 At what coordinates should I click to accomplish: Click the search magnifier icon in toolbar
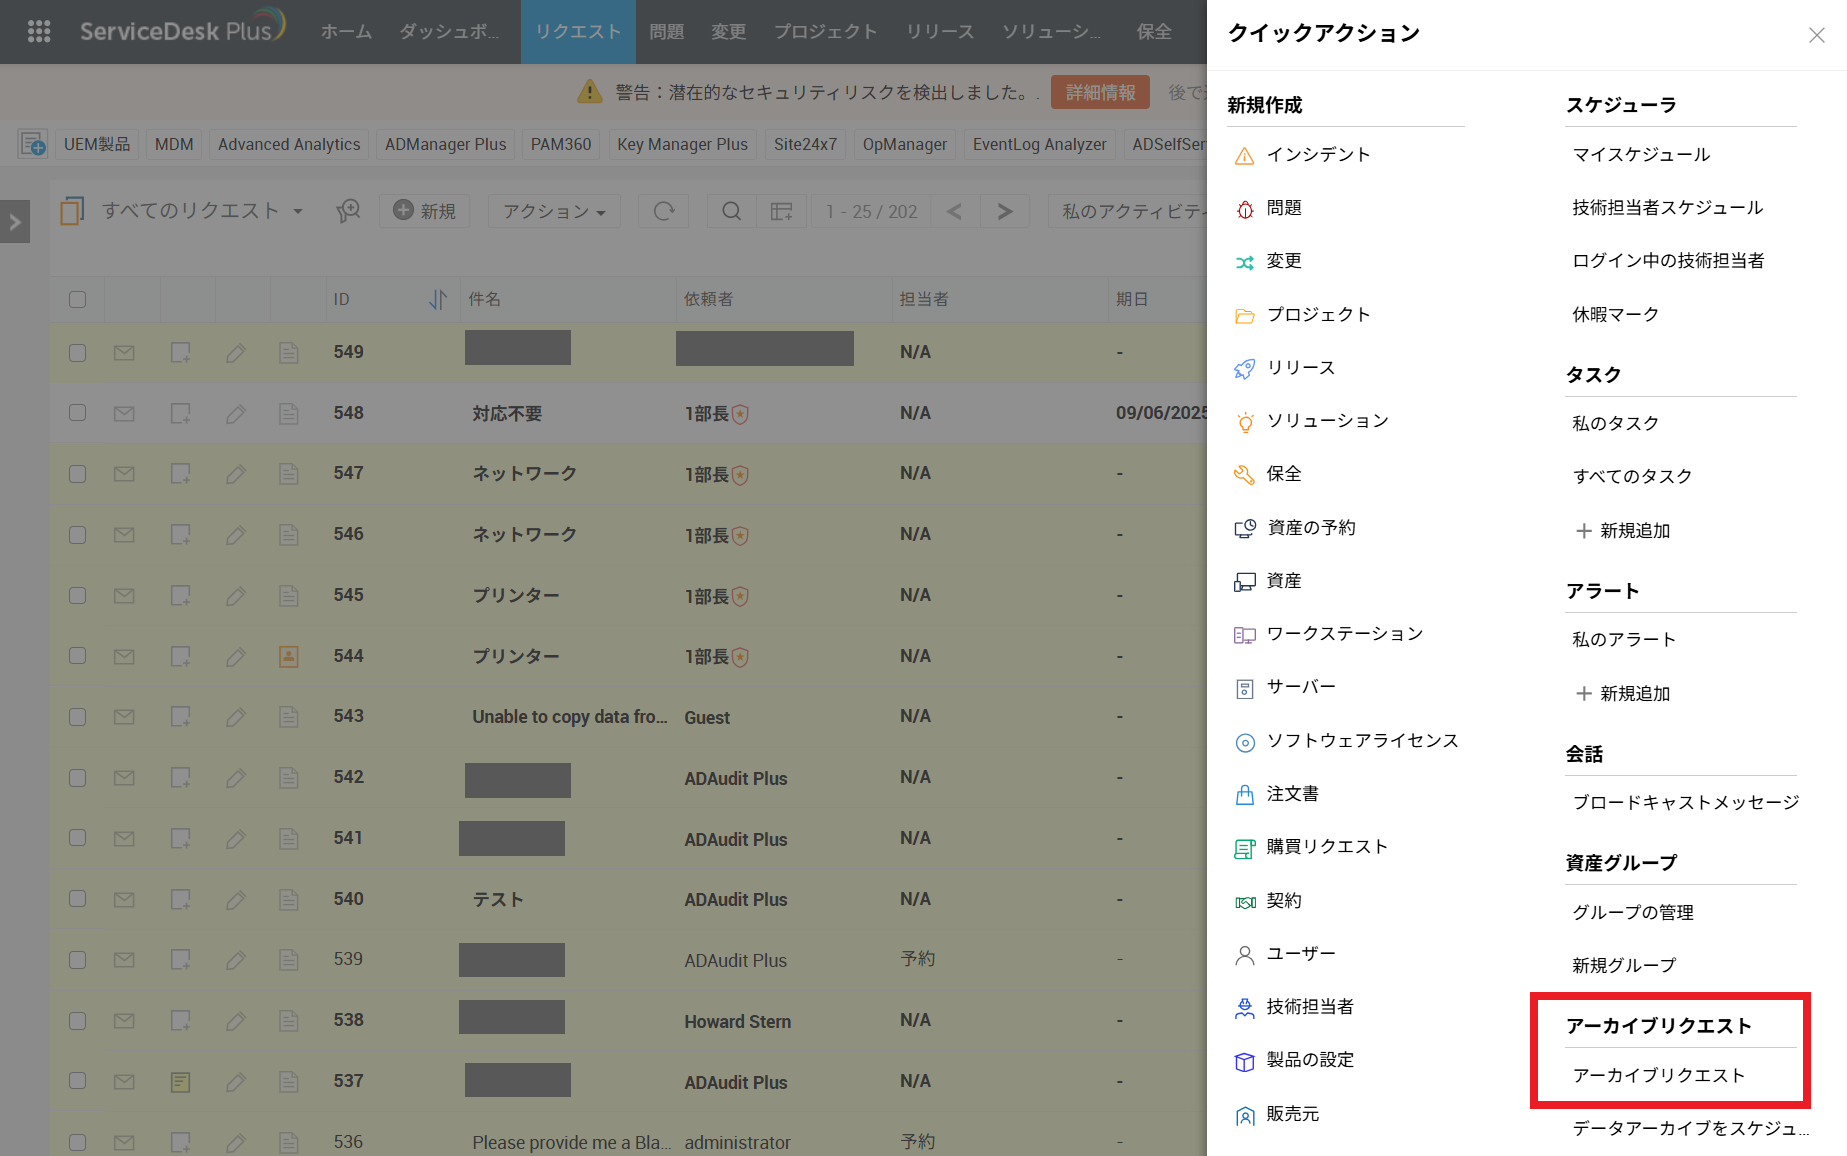click(731, 211)
